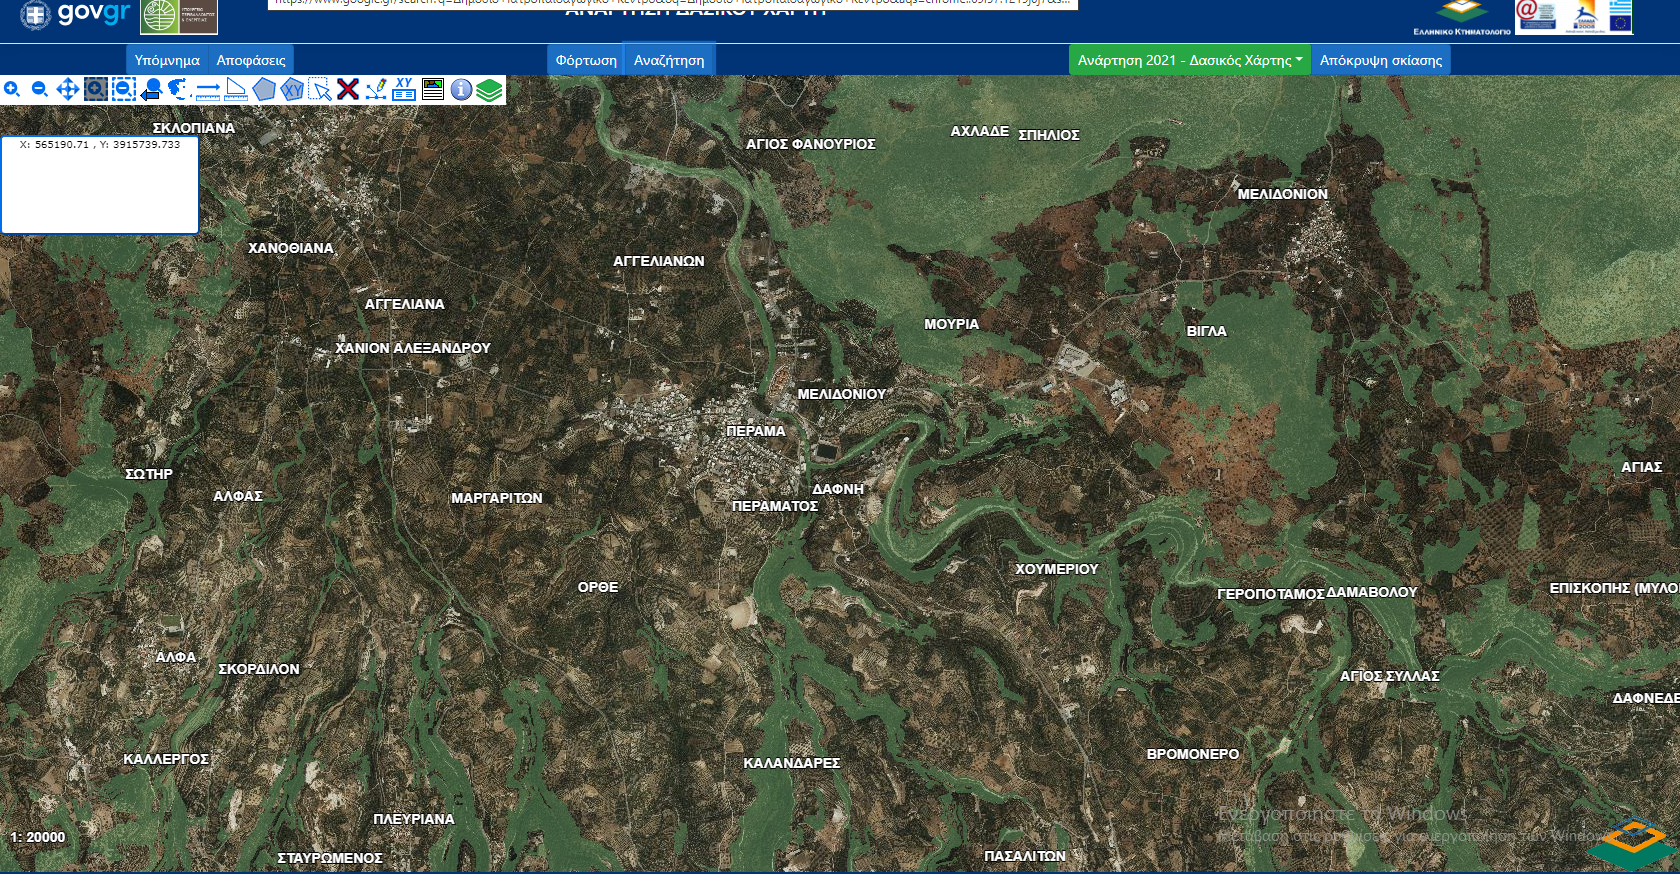Click the Φόρτωση button
This screenshot has height=874, width=1680.
586,60
